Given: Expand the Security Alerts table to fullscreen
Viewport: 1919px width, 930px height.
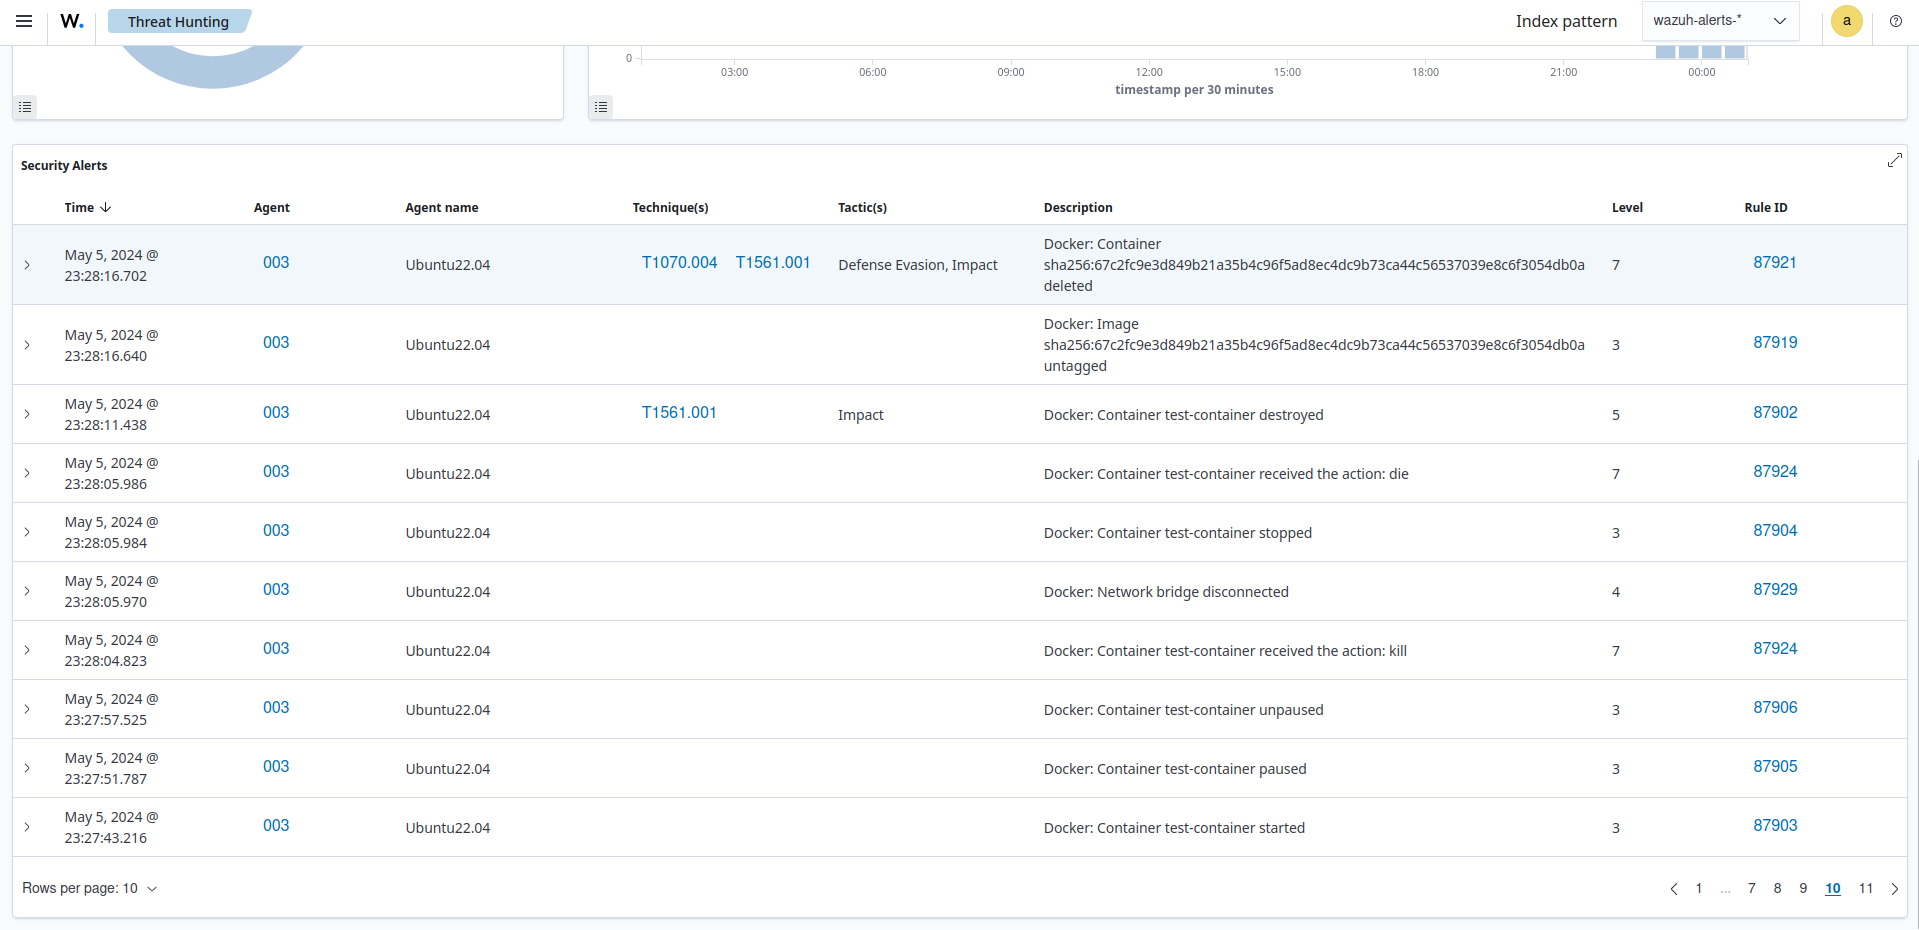Looking at the screenshot, I should pyautogui.click(x=1895, y=160).
